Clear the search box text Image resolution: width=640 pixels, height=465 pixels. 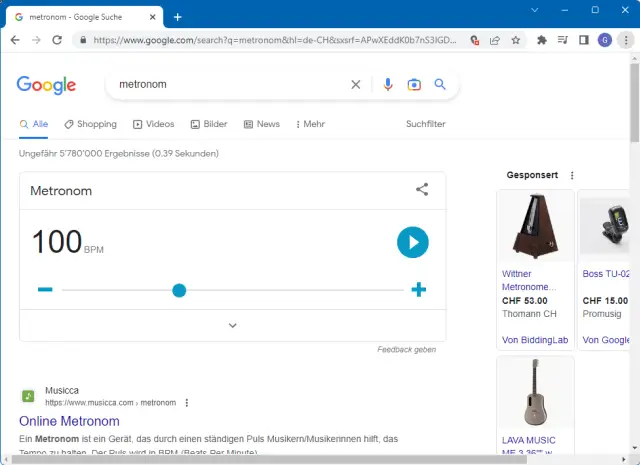click(356, 85)
